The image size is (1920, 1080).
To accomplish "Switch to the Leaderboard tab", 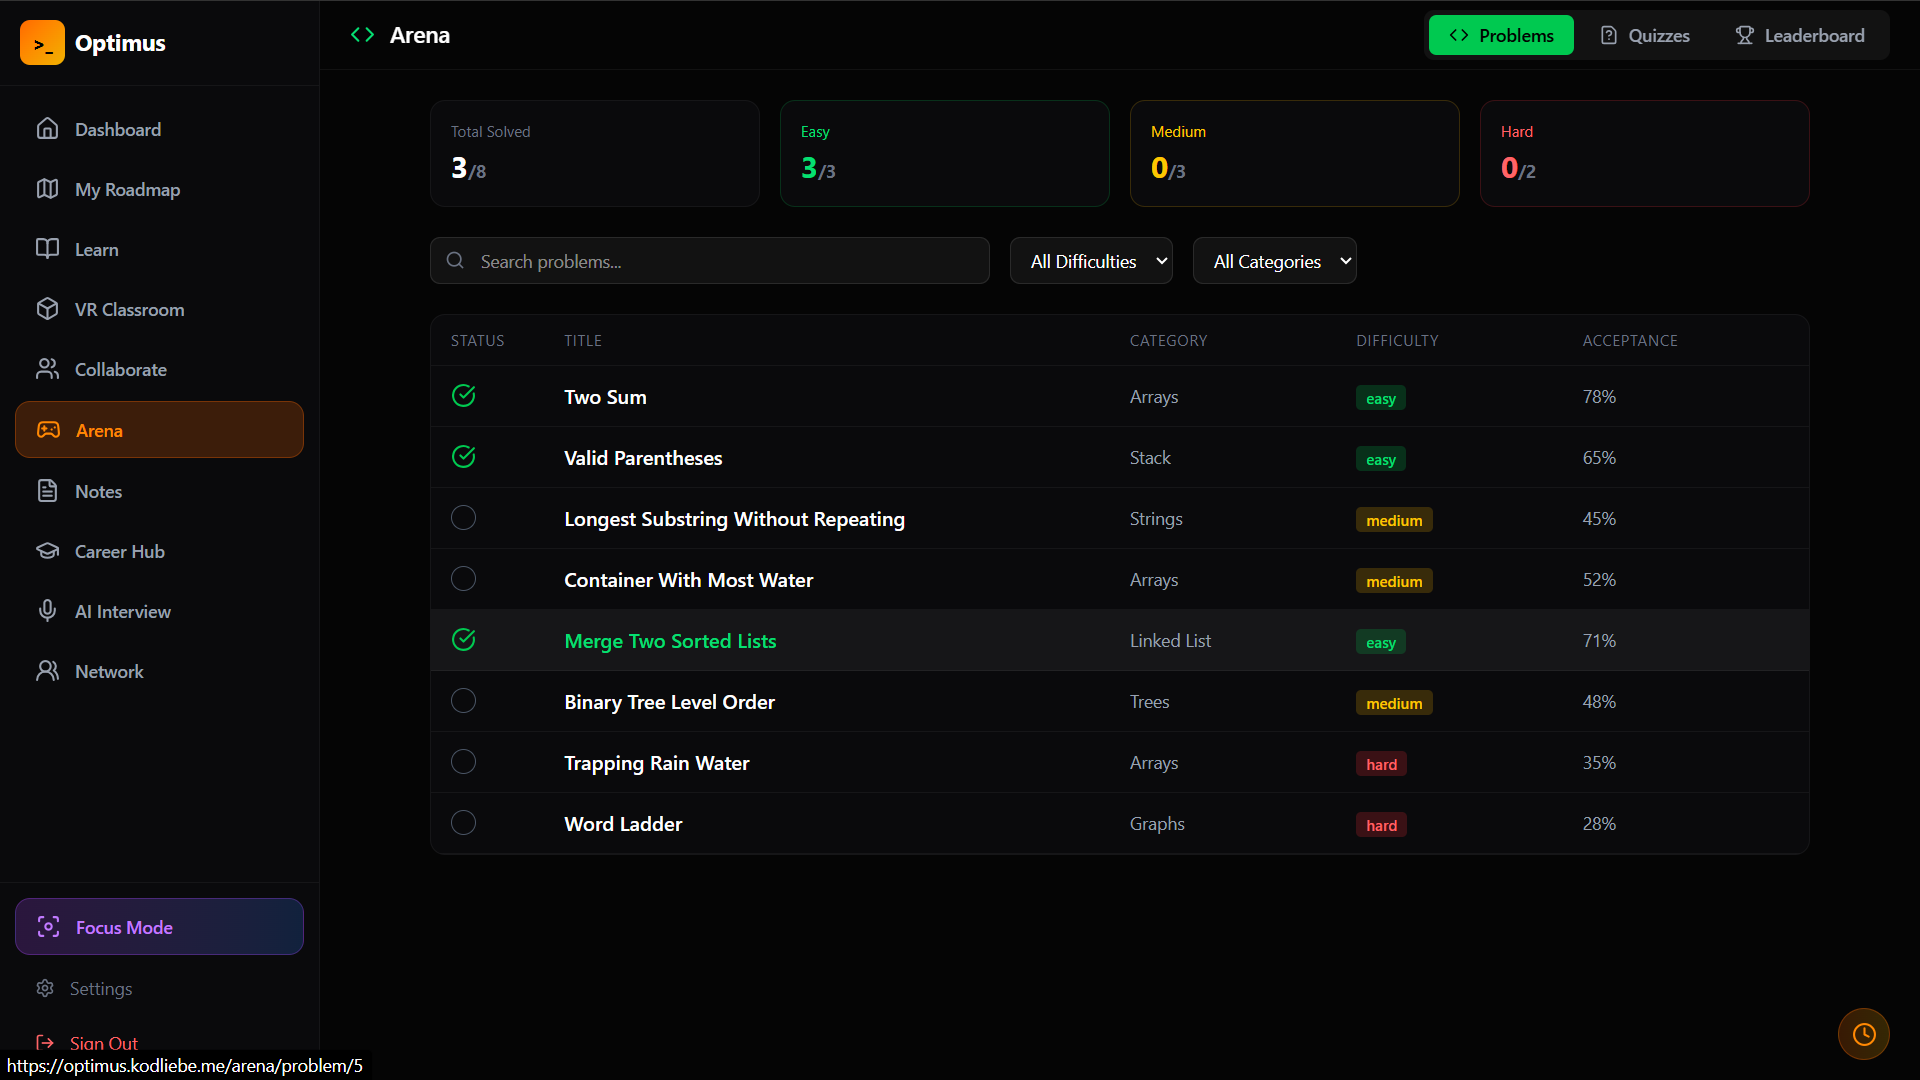I will tap(1799, 36).
